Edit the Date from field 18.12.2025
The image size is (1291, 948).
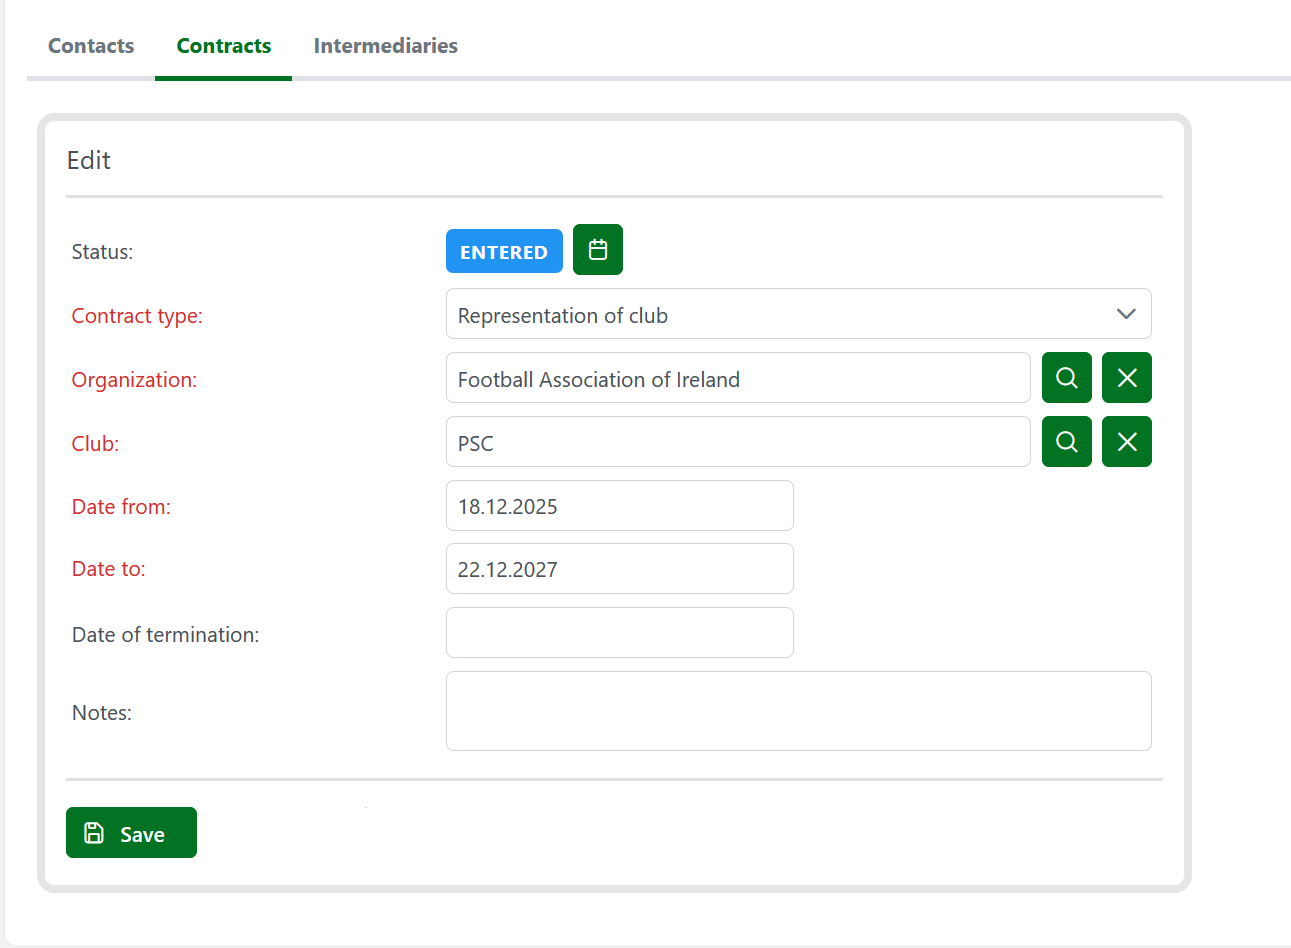(x=619, y=506)
